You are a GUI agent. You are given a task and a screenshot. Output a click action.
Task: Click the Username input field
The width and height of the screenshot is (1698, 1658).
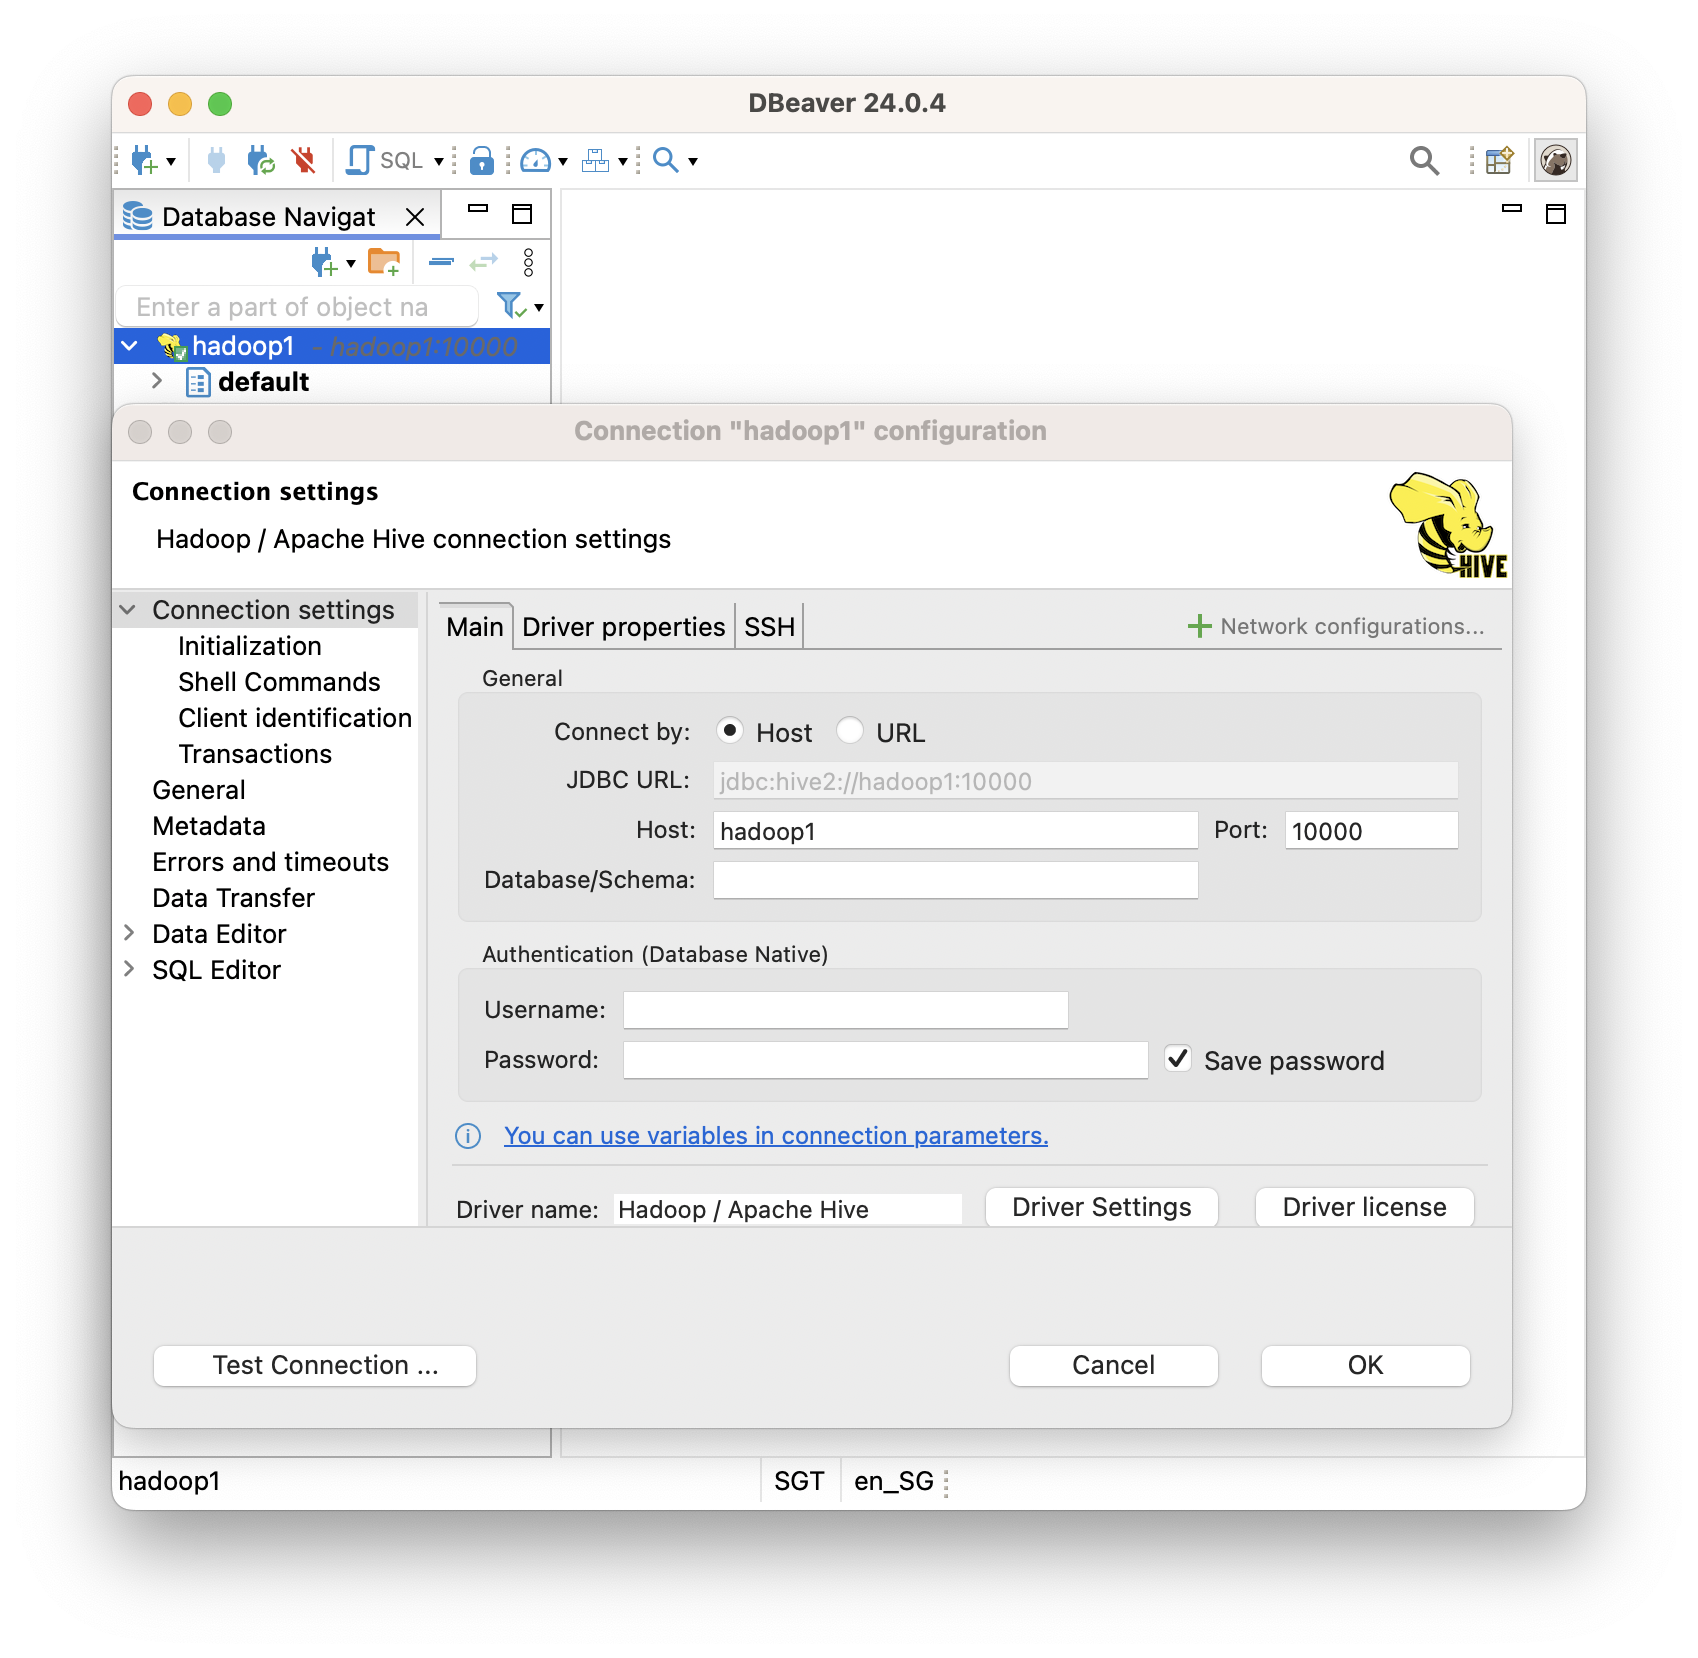point(845,1010)
